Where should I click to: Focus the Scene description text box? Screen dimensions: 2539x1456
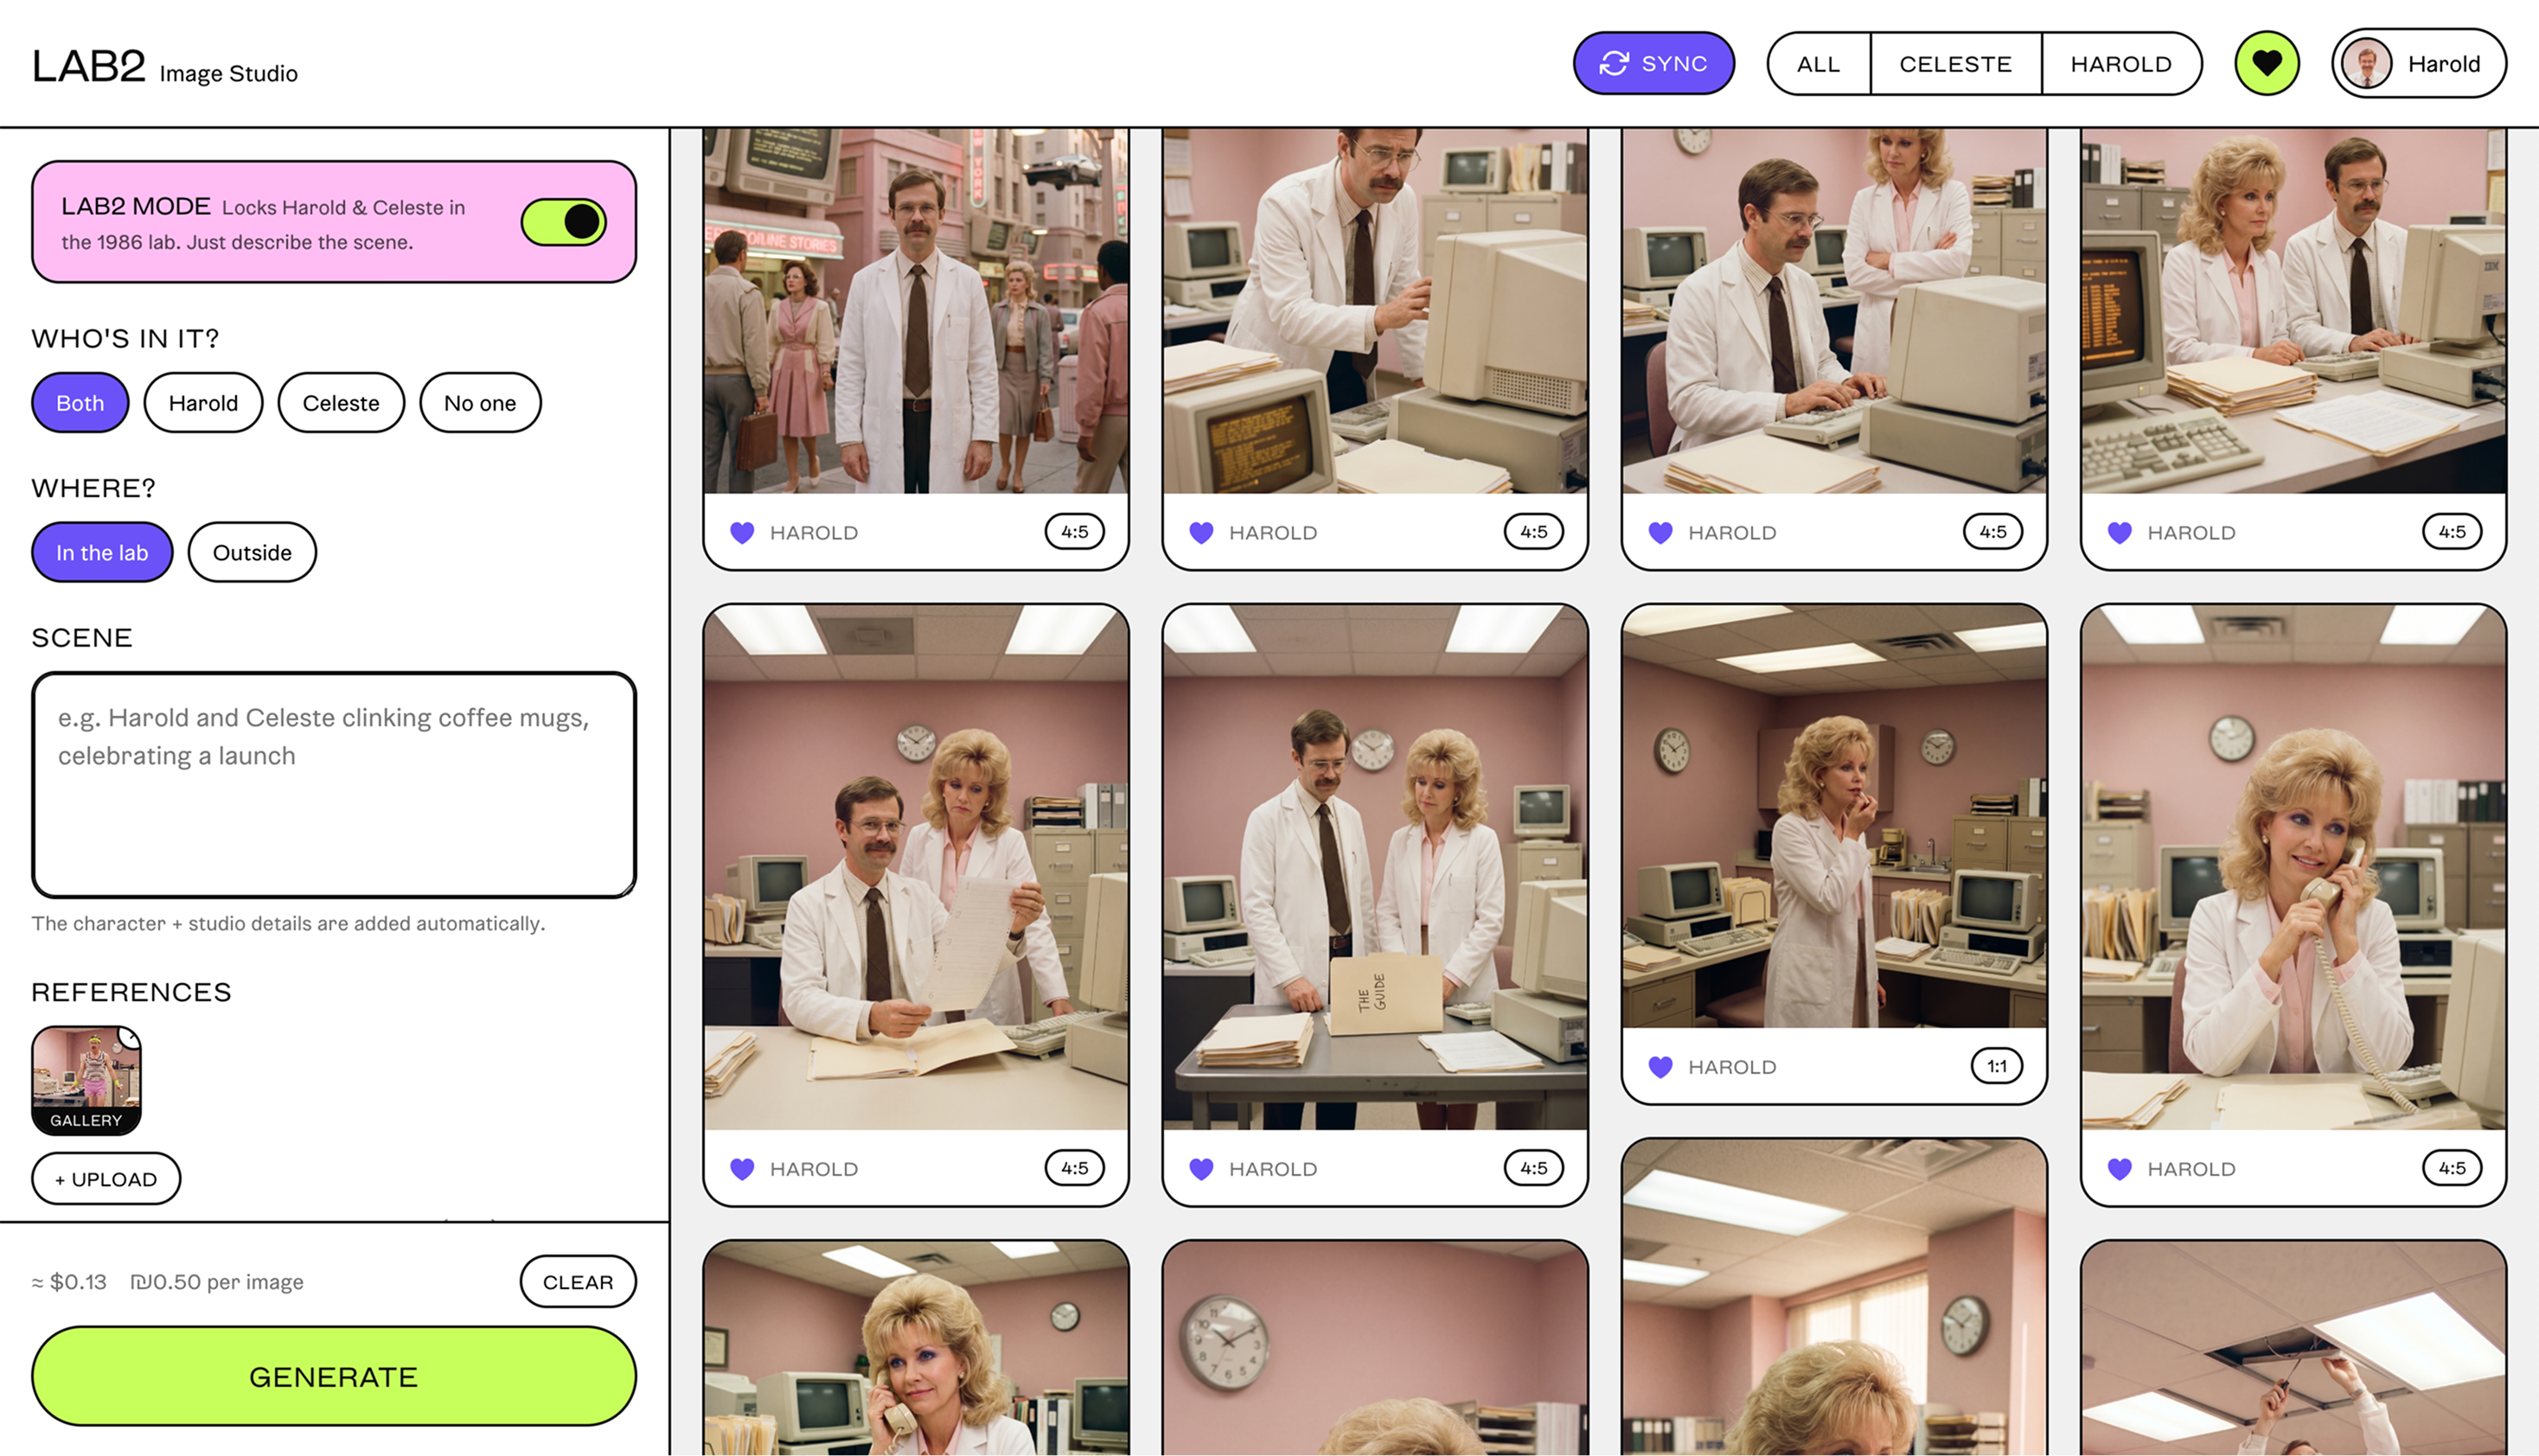click(334, 785)
